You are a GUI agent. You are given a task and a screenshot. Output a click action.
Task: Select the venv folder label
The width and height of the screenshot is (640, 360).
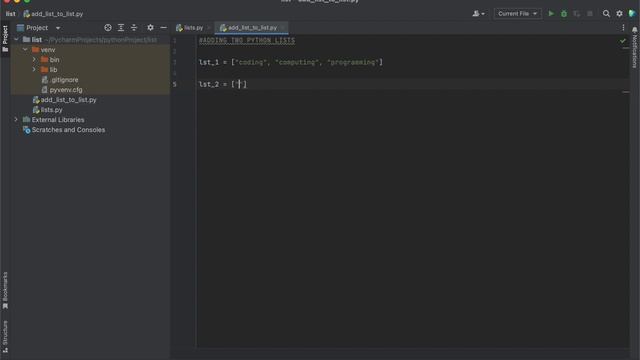click(48, 50)
